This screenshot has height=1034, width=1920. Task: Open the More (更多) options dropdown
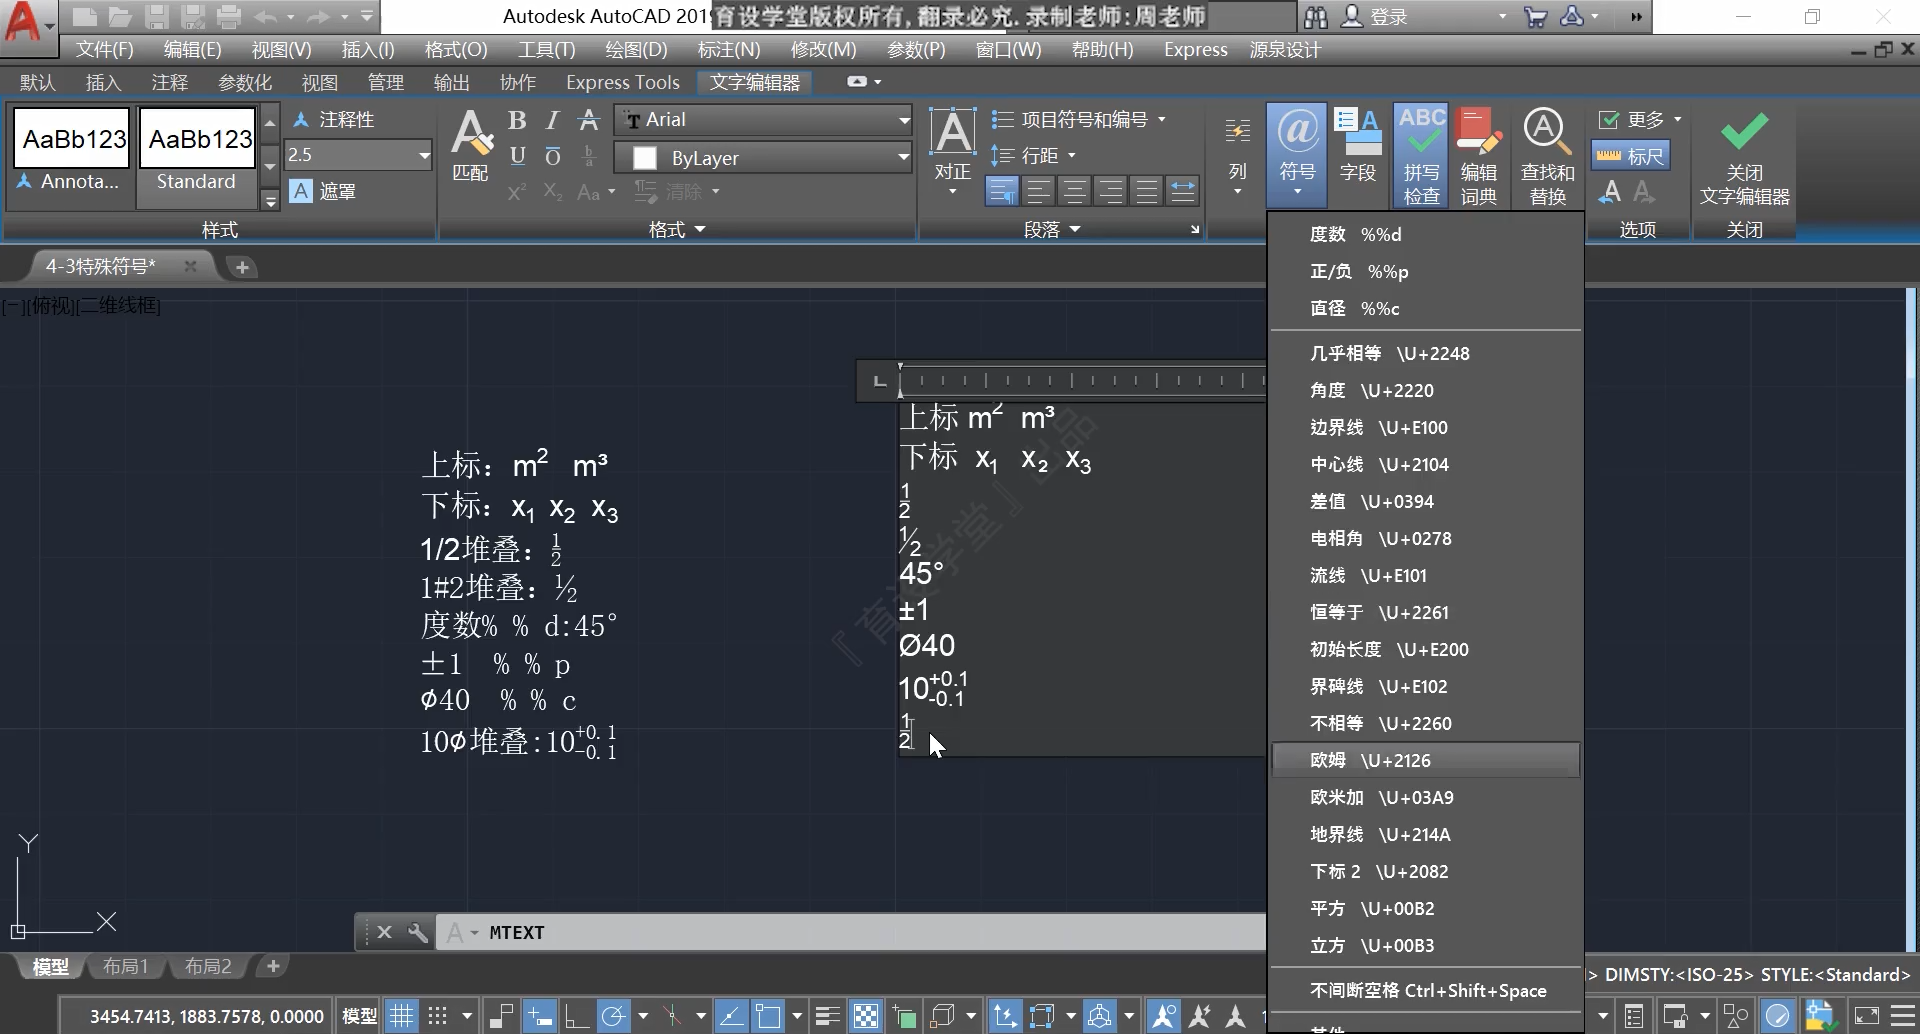1640,120
